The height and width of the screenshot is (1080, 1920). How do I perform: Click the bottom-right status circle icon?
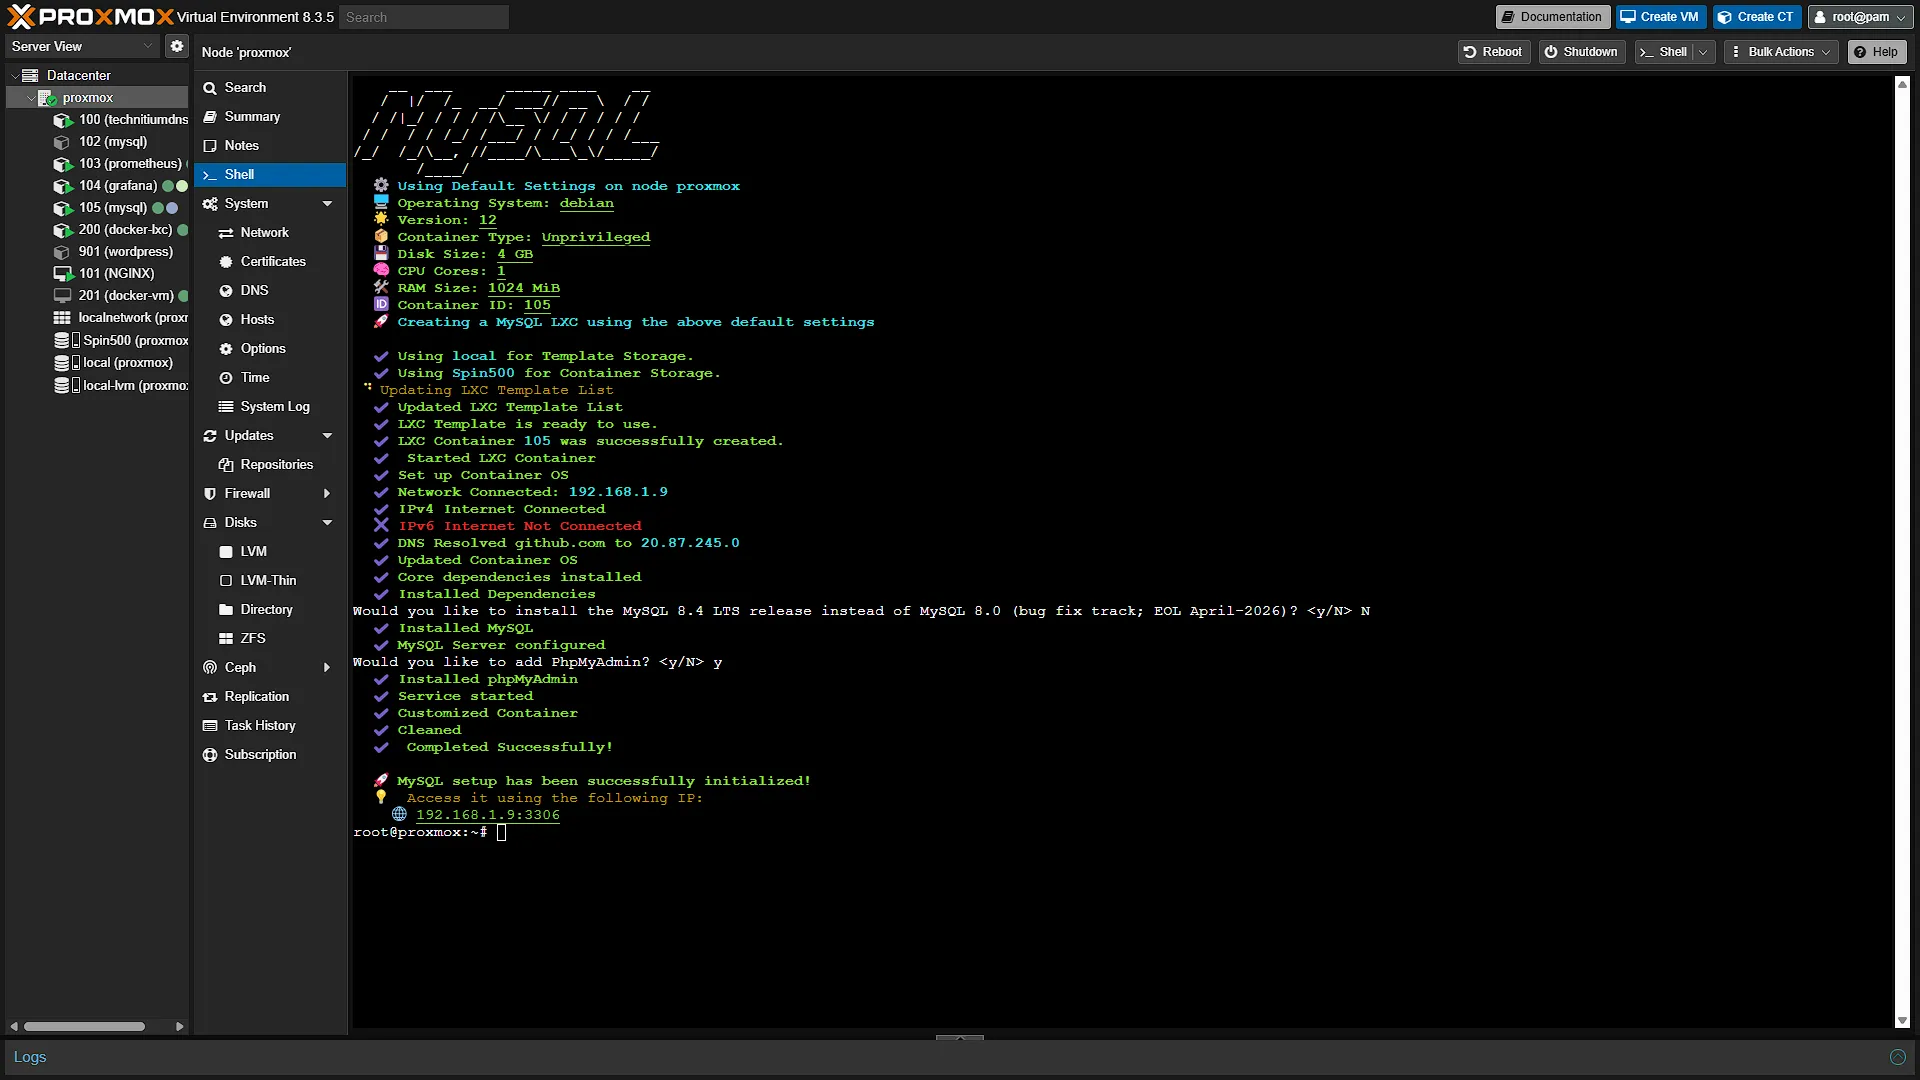[x=1898, y=1057]
